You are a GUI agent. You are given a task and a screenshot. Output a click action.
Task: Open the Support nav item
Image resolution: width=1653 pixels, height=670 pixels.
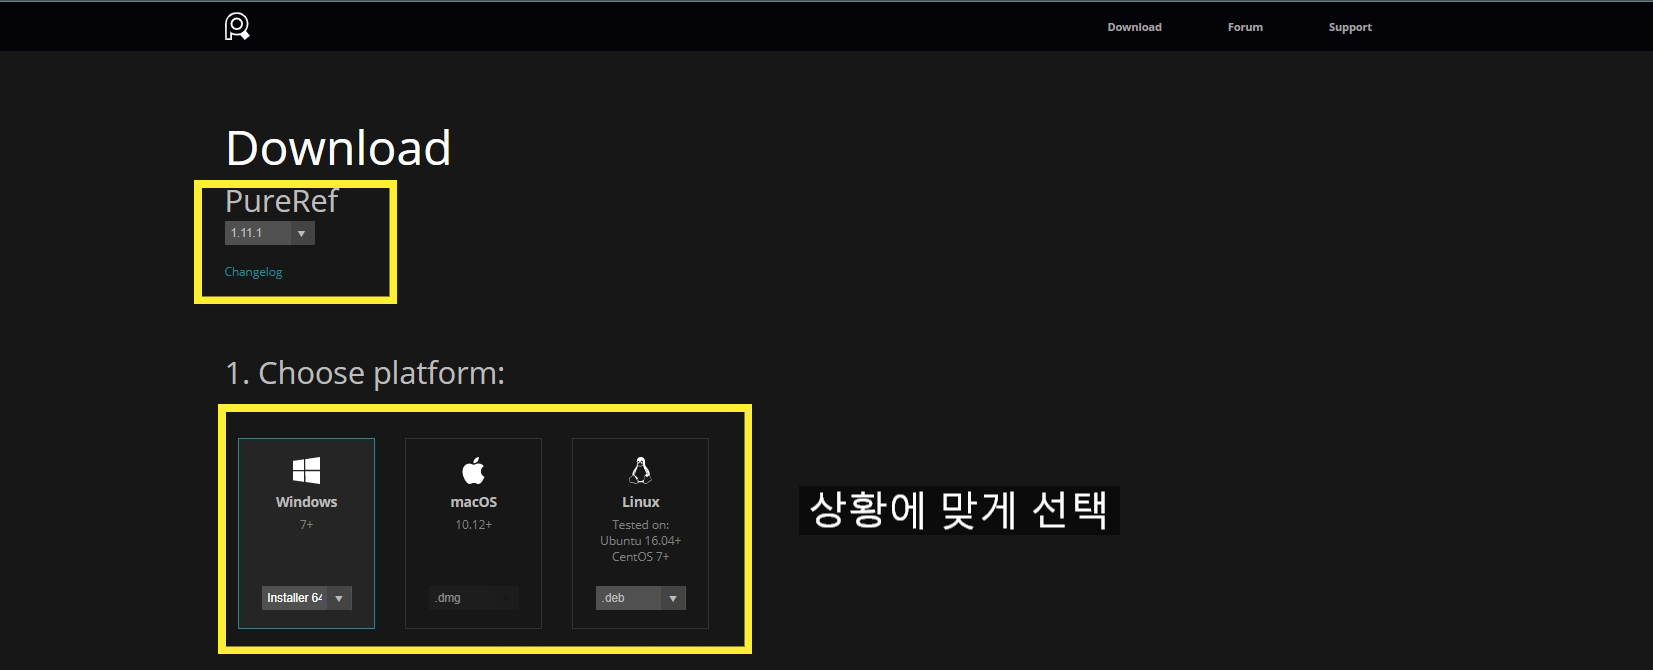pos(1350,27)
